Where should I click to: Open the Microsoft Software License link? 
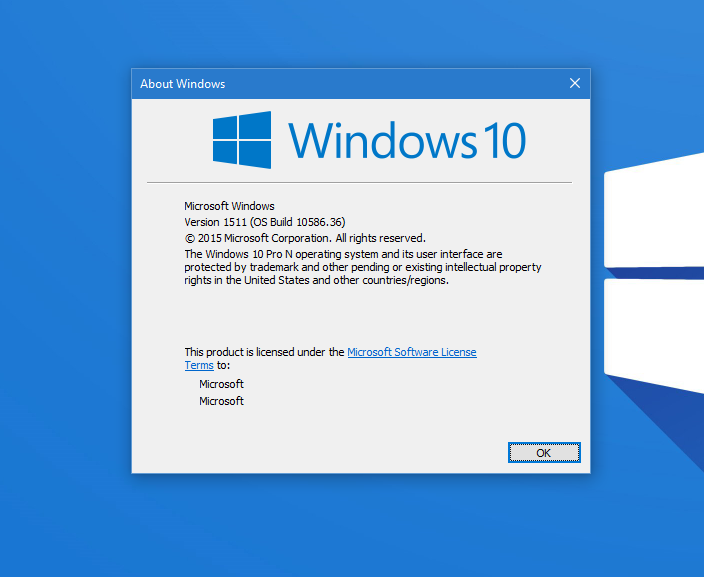pyautogui.click(x=412, y=352)
